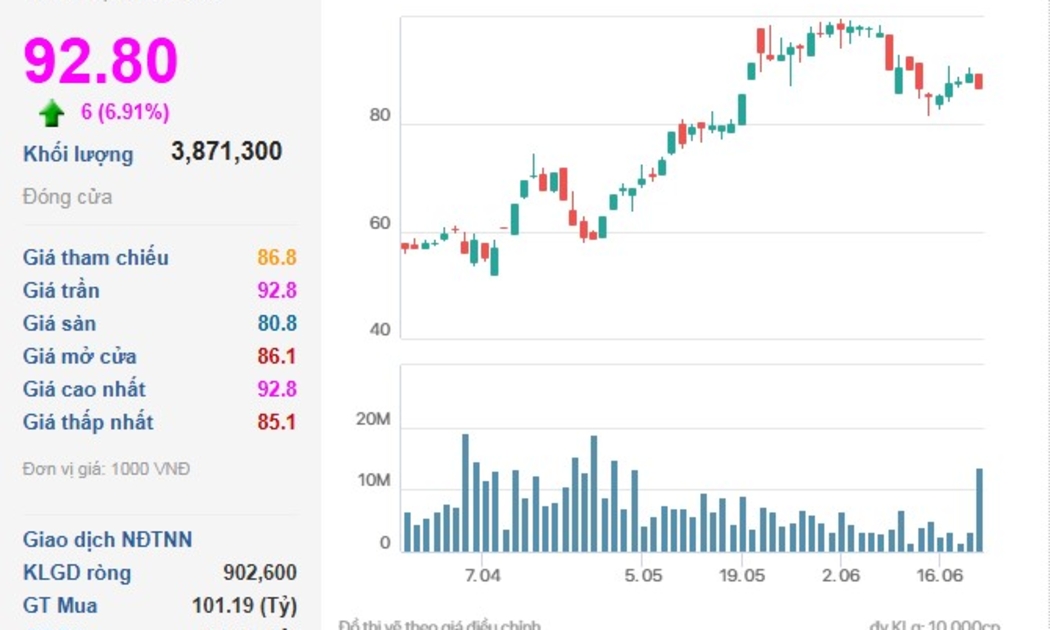Click the Giá sàn value 80.8
This screenshot has height=630, width=1050.
276,324
